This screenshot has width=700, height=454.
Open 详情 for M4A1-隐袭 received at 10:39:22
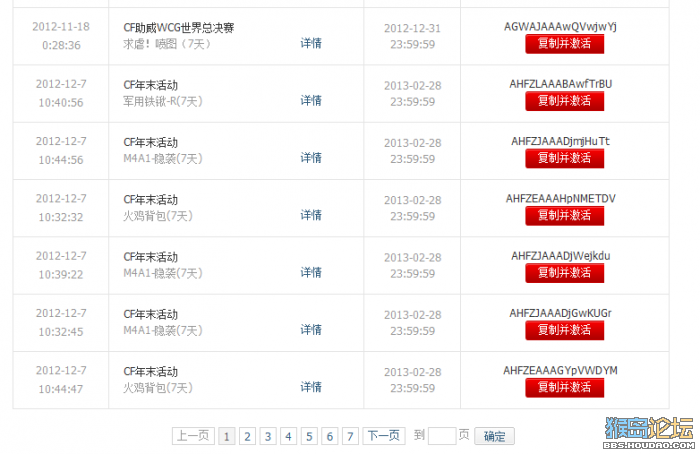pyautogui.click(x=311, y=272)
